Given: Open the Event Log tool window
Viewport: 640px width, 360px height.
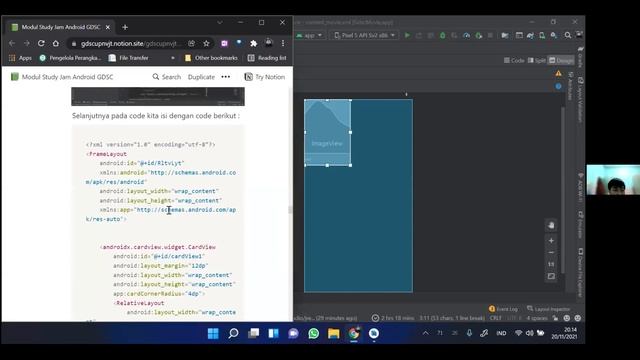Looking at the screenshot, I should [503, 309].
